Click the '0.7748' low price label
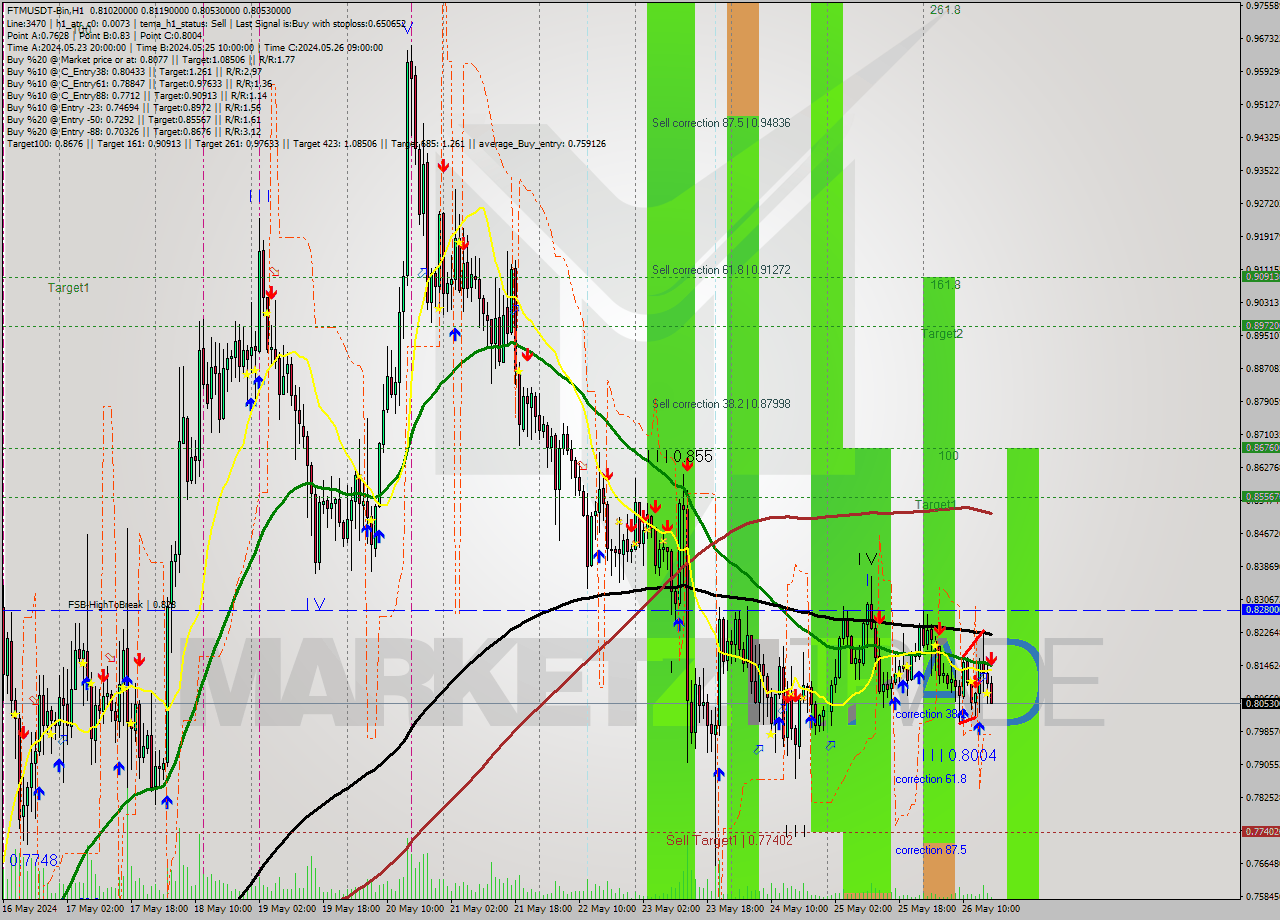 (33, 860)
